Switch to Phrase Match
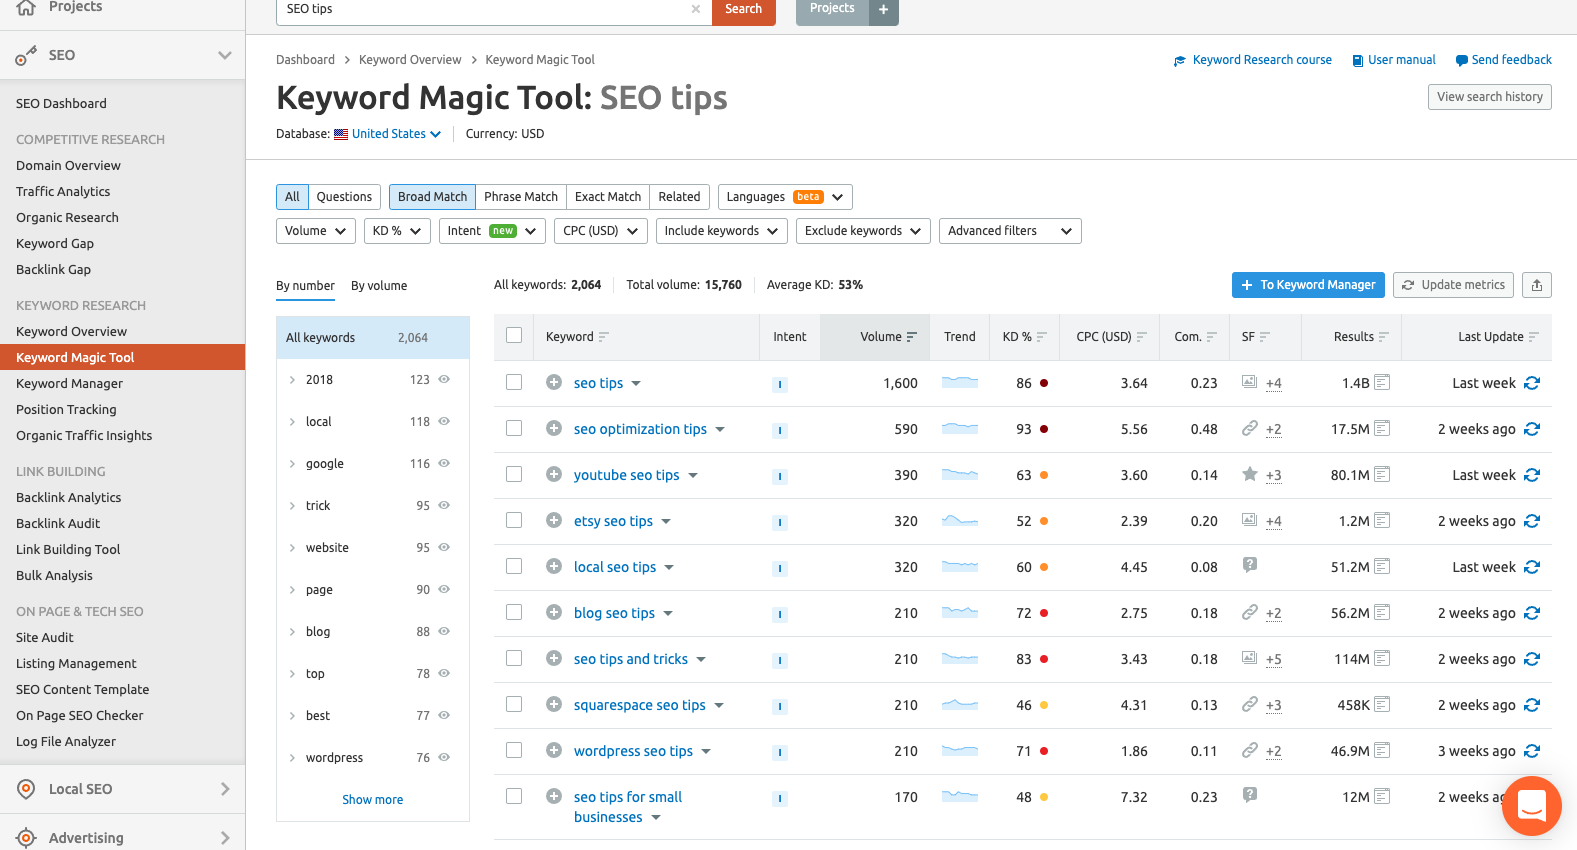 [x=521, y=197]
